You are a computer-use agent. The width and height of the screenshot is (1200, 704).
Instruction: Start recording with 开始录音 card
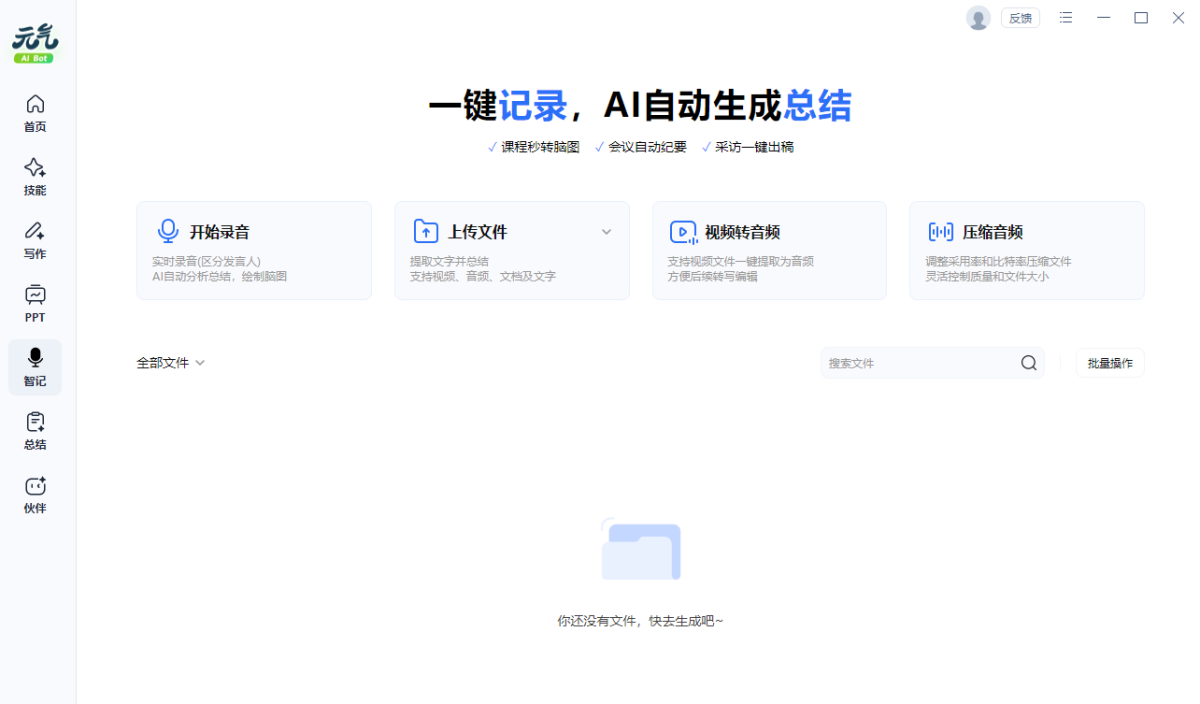254,250
